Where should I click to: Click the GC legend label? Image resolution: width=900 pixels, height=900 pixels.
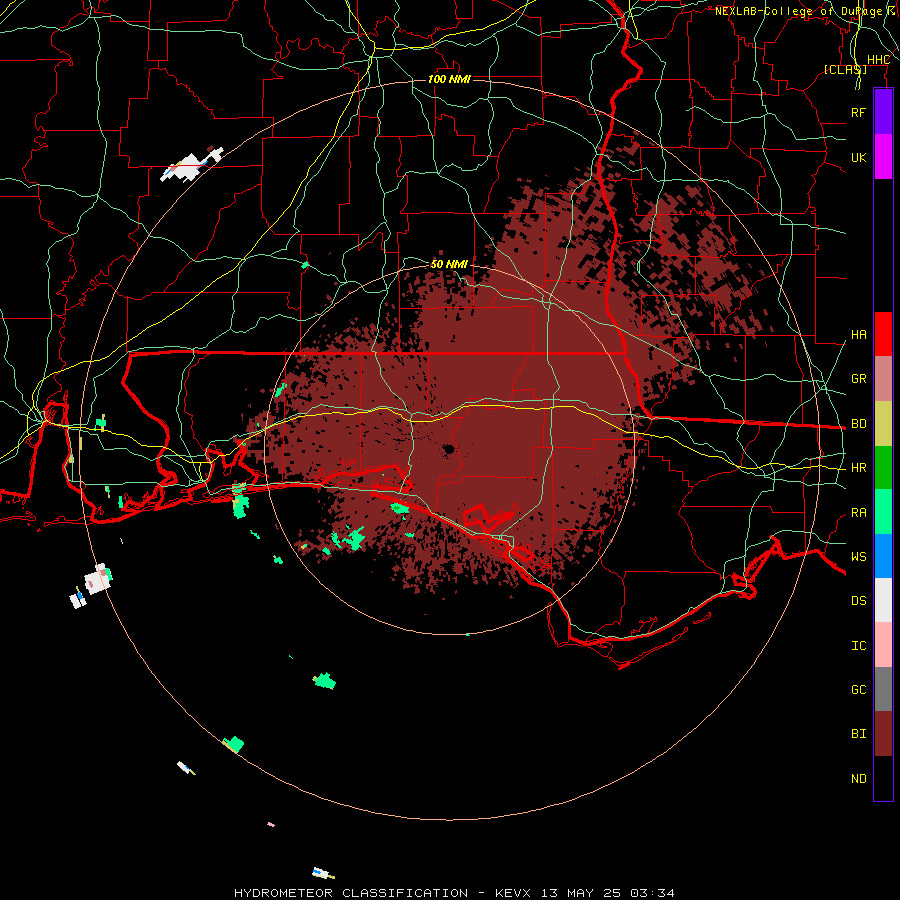(858, 690)
